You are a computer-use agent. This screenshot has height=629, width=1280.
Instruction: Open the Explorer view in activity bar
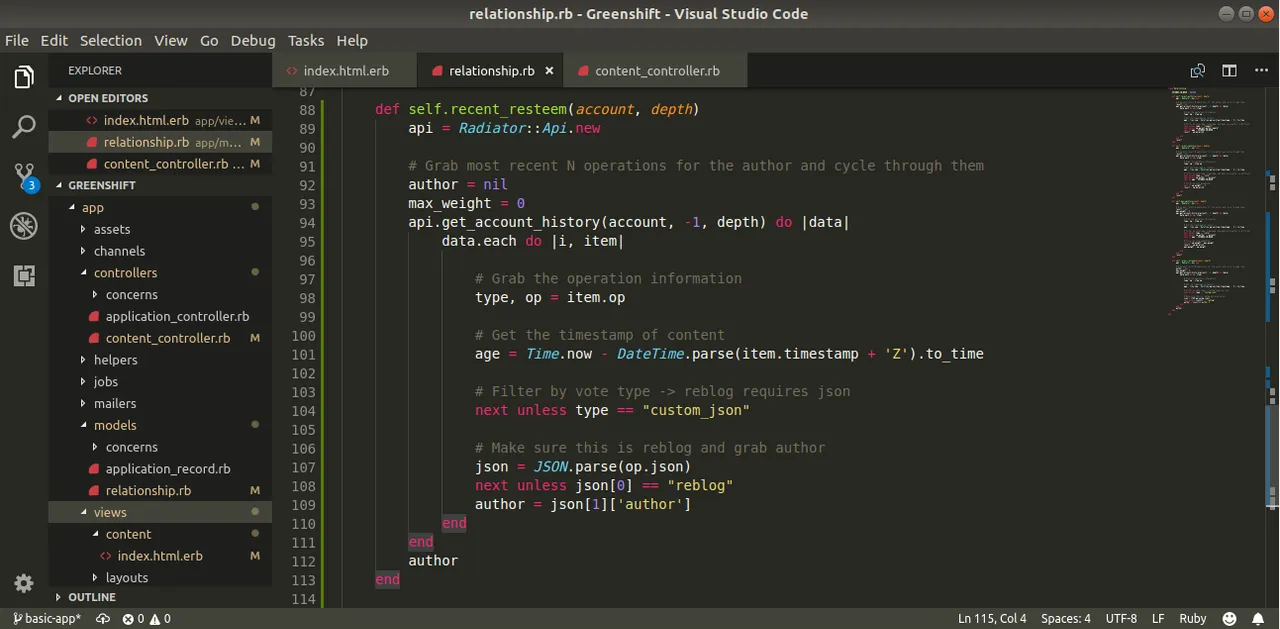(24, 77)
